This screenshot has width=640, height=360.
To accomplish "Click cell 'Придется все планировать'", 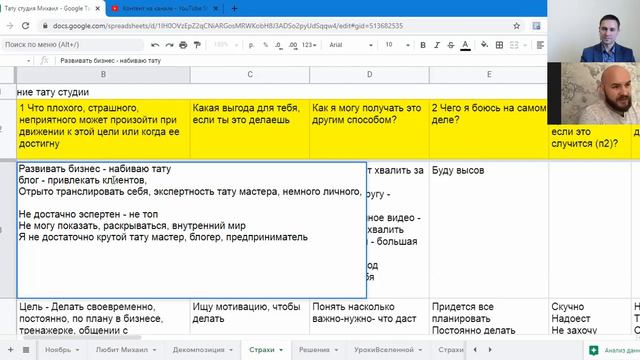I will [x=489, y=317].
